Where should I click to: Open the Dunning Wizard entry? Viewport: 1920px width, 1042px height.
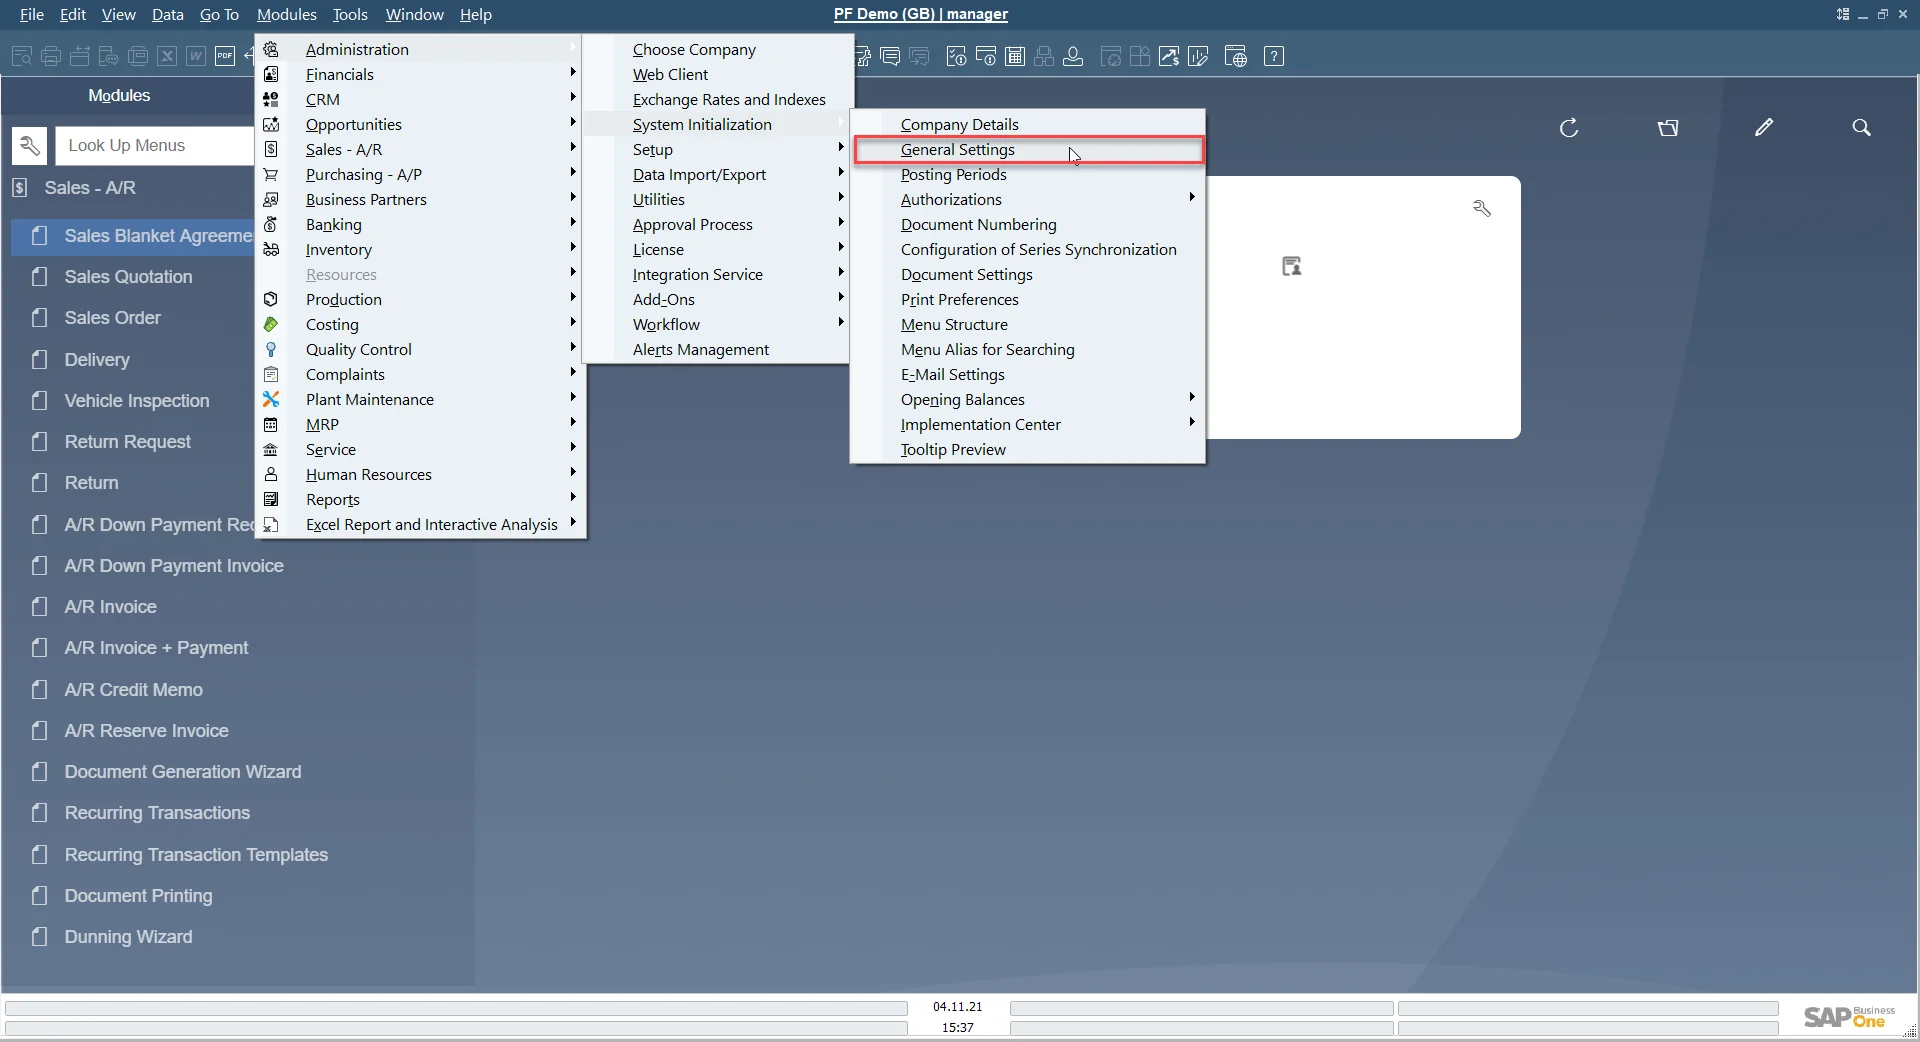pyautogui.click(x=128, y=937)
